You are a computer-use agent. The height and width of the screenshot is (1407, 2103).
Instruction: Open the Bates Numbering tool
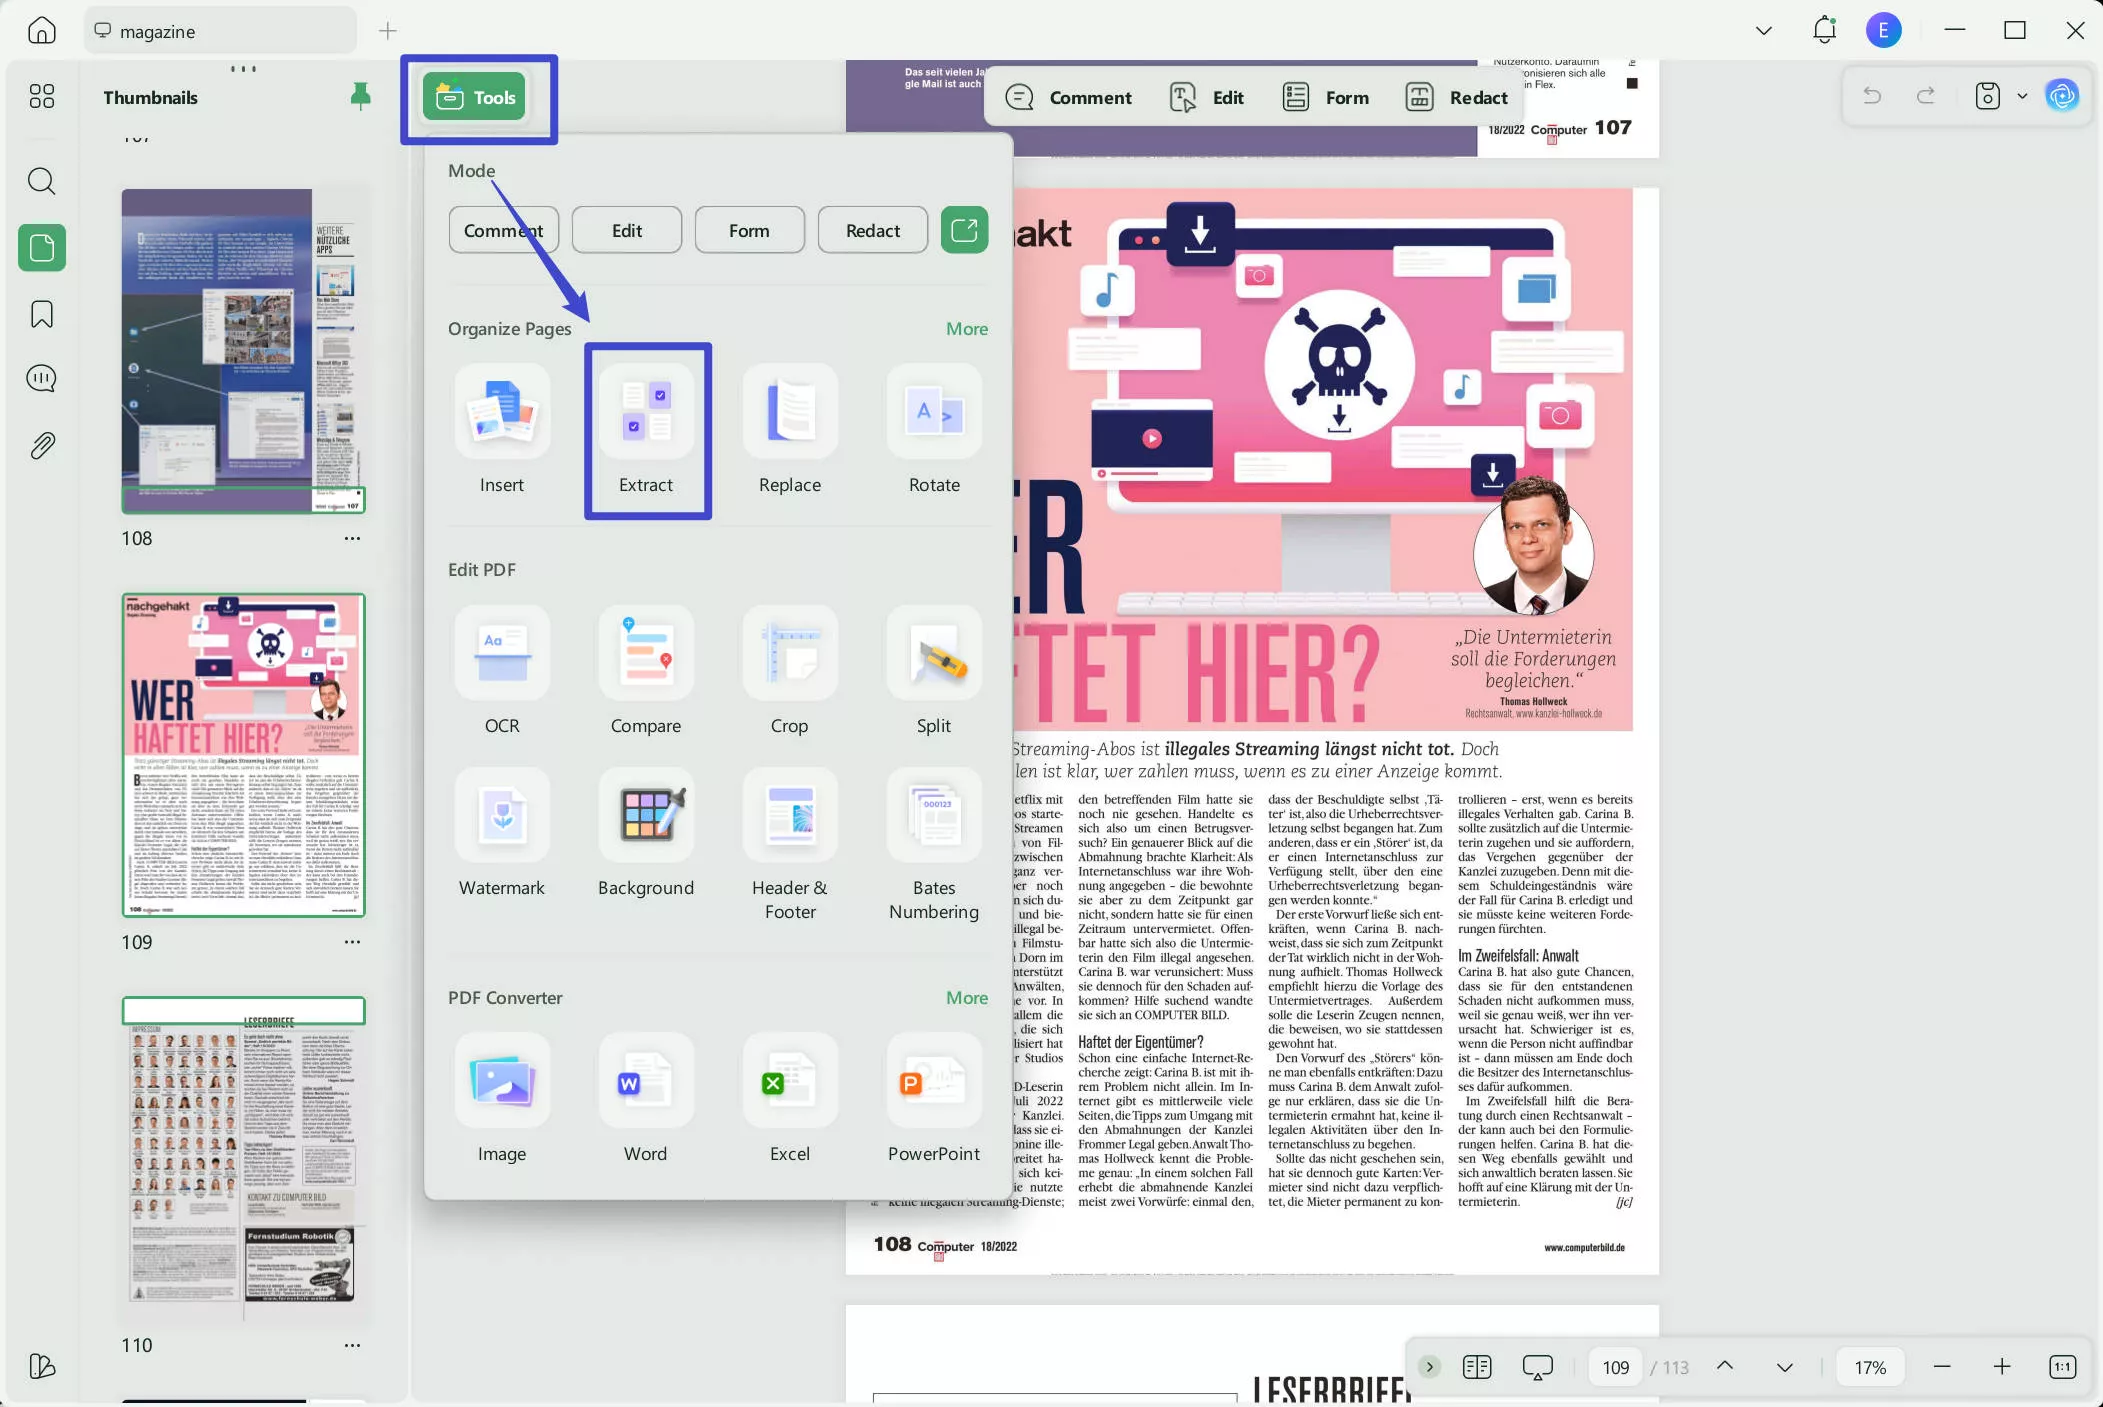click(932, 834)
